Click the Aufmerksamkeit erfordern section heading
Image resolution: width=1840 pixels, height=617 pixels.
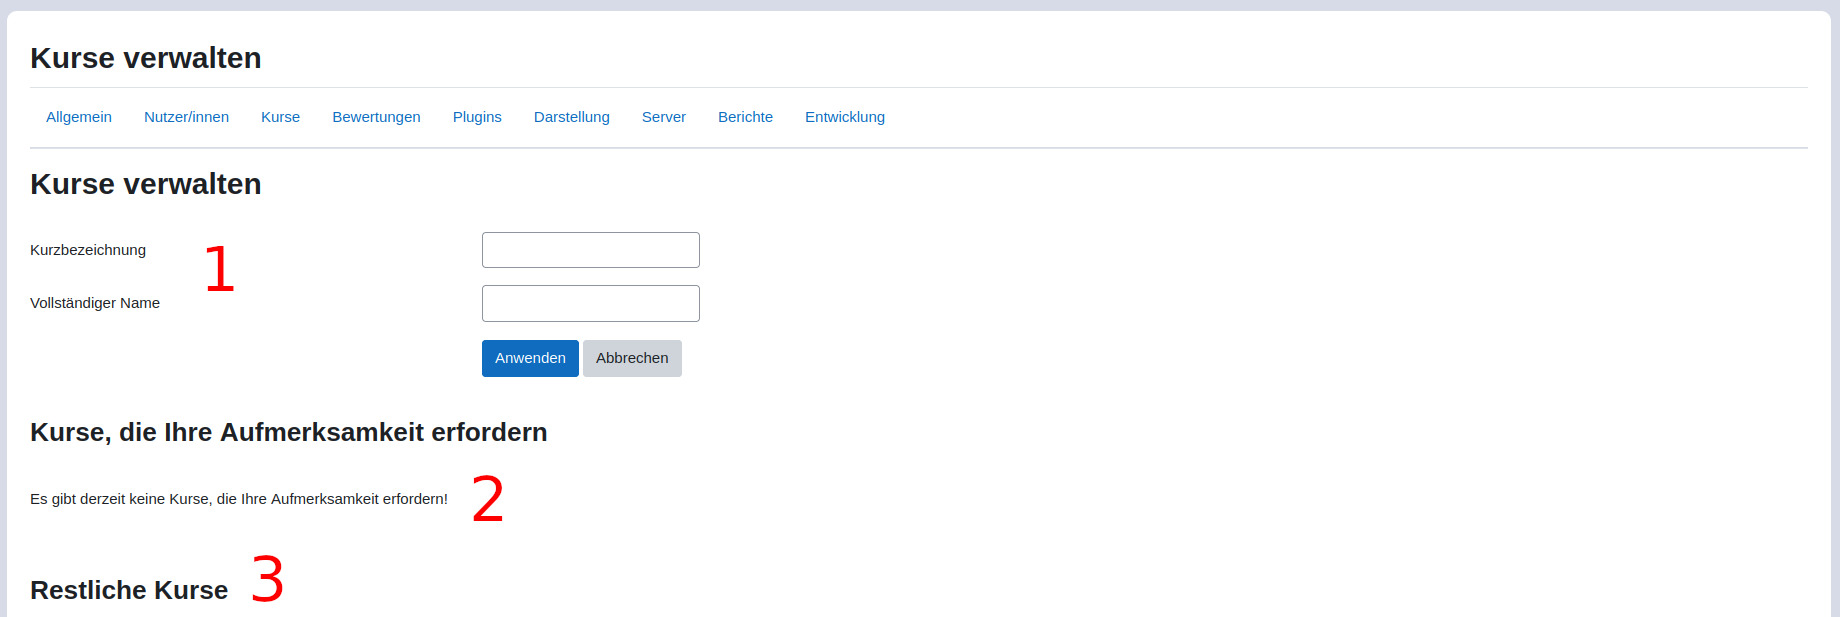pyautogui.click(x=288, y=432)
